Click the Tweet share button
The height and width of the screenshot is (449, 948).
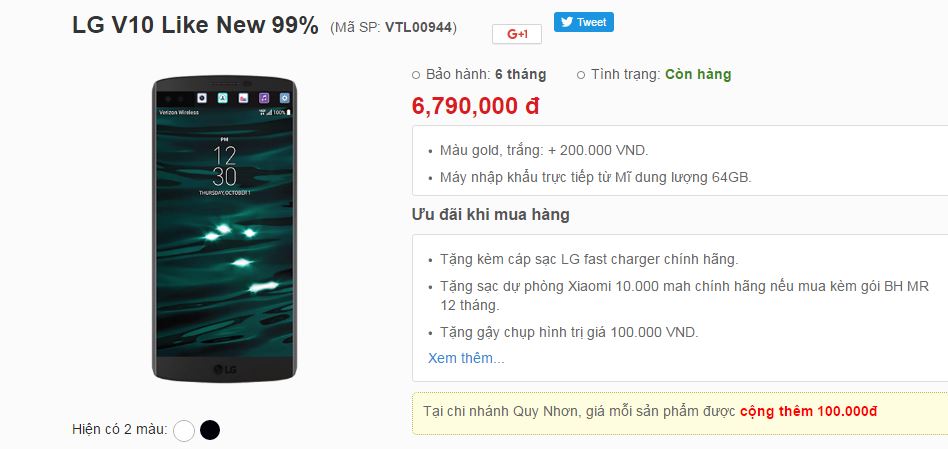[583, 22]
